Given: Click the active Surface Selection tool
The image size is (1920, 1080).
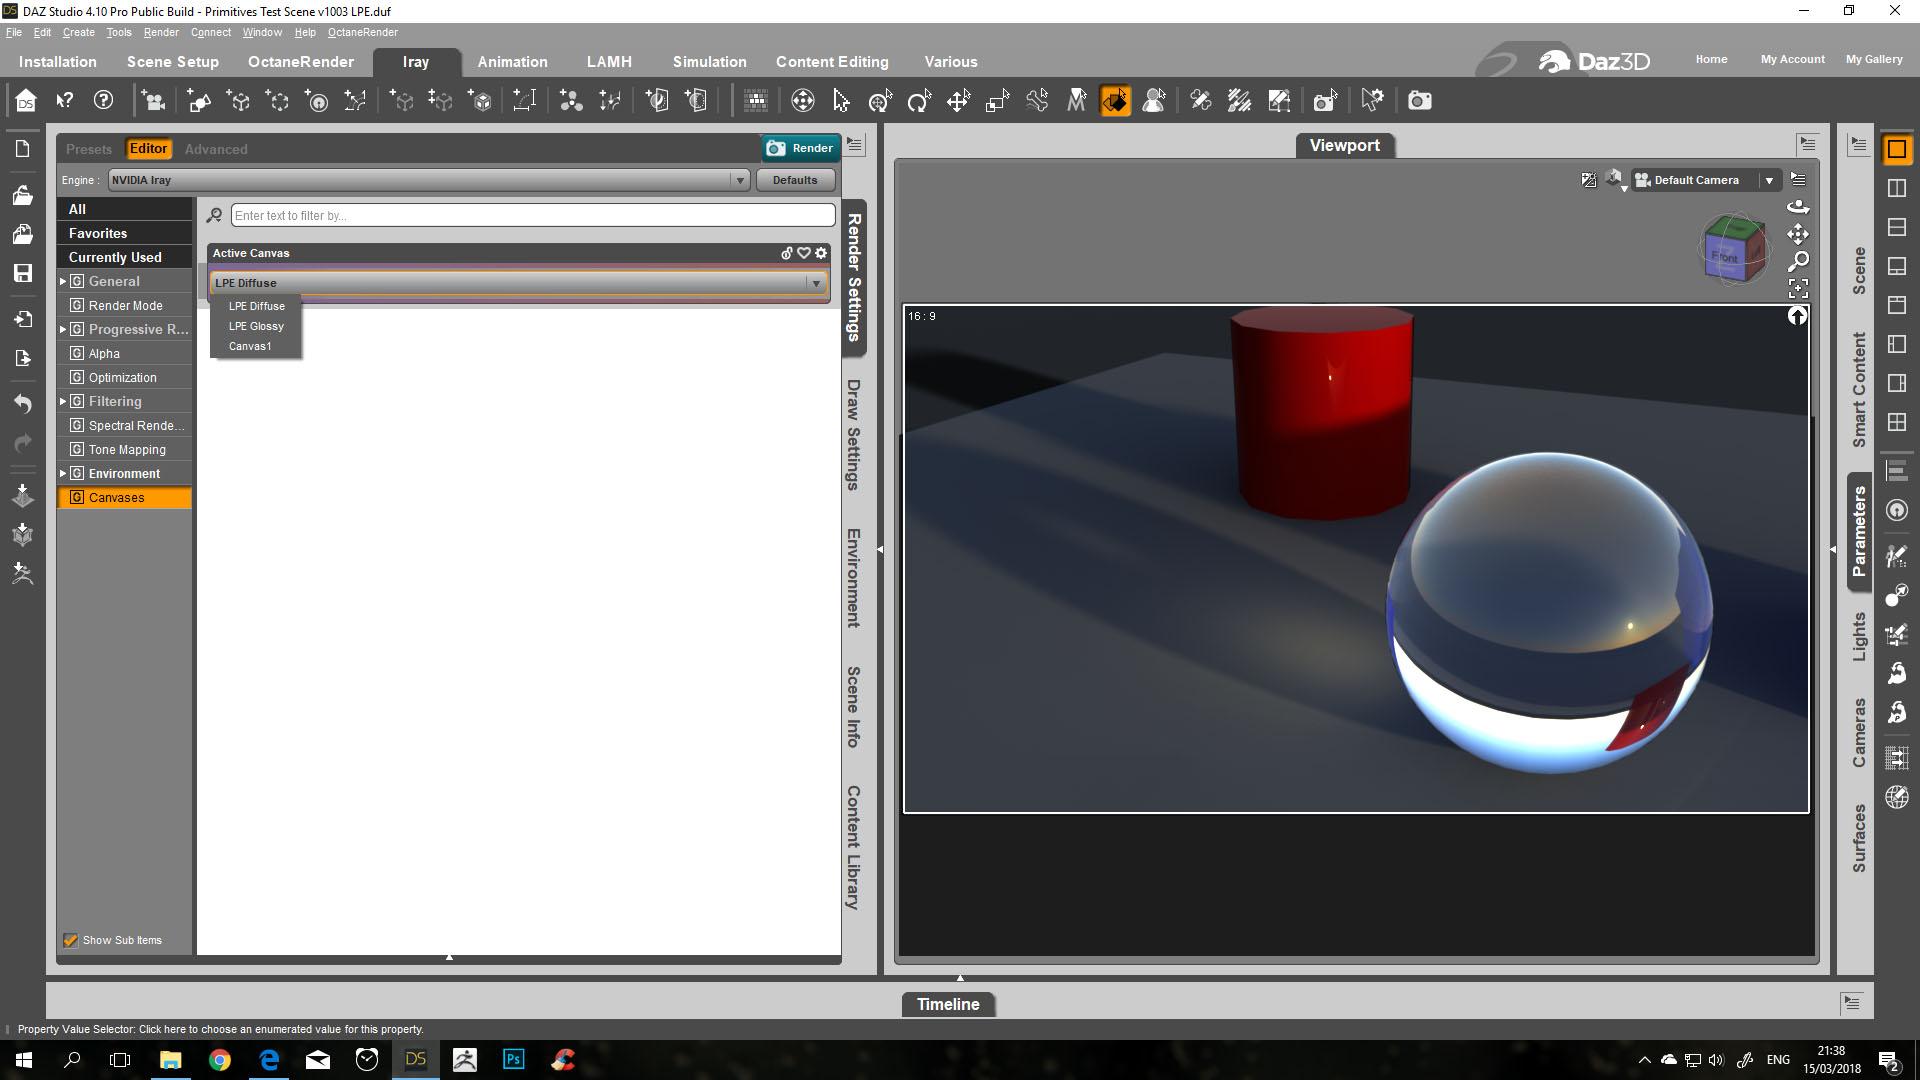Looking at the screenshot, I should (x=1115, y=101).
